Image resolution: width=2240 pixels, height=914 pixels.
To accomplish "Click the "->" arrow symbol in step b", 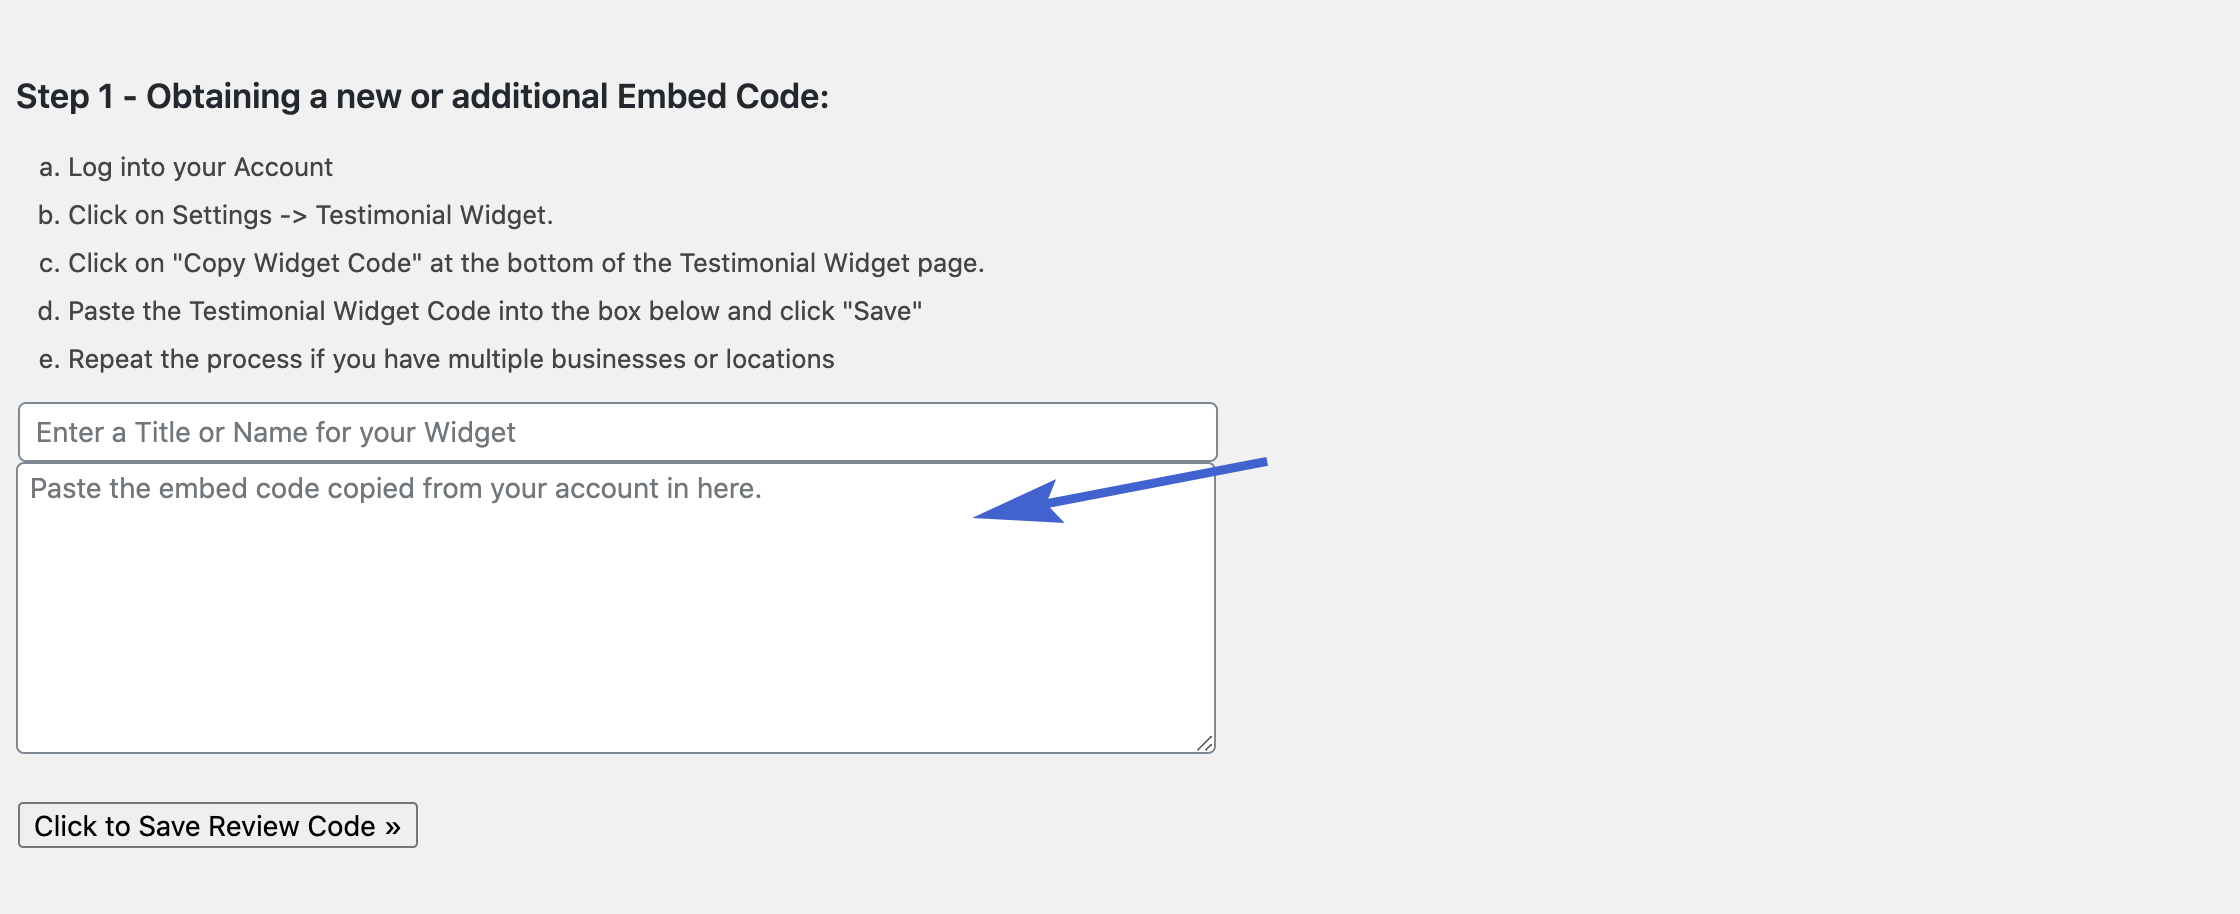I will click(294, 216).
